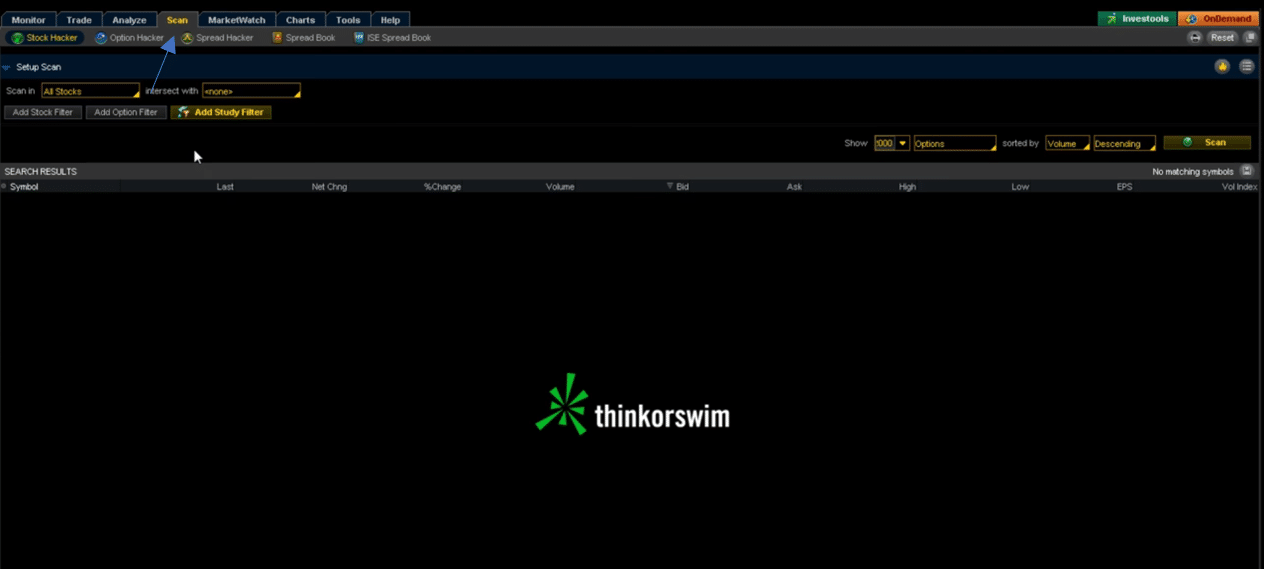1264x569 pixels.
Task: Sort by the Vol Index column header
Action: tap(1239, 187)
